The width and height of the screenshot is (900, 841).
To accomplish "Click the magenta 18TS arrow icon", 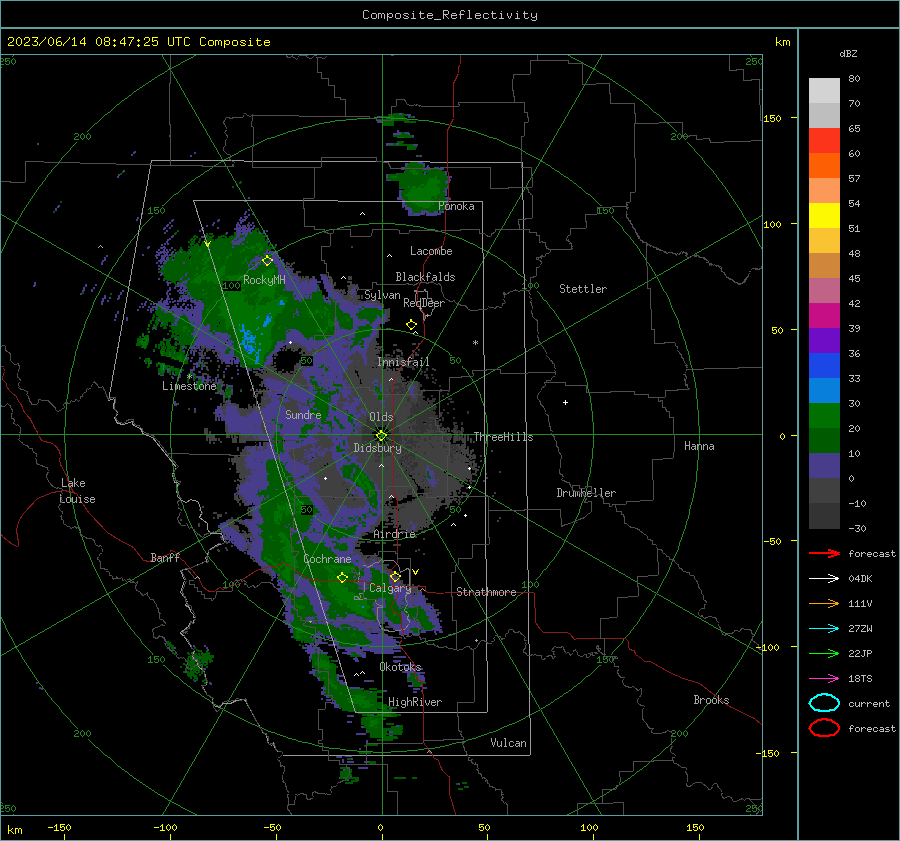I will point(824,679).
